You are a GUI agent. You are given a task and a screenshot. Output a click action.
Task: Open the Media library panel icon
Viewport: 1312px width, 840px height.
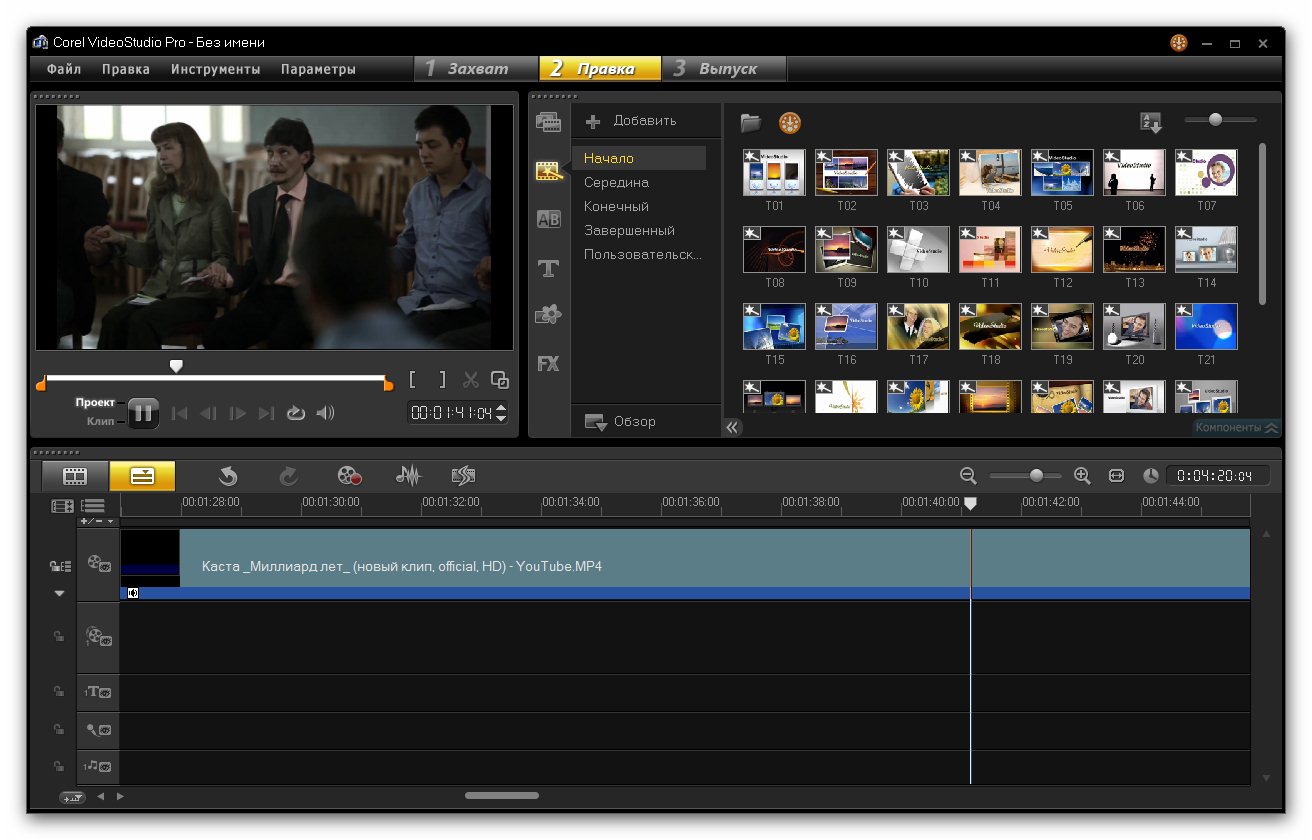(x=548, y=122)
